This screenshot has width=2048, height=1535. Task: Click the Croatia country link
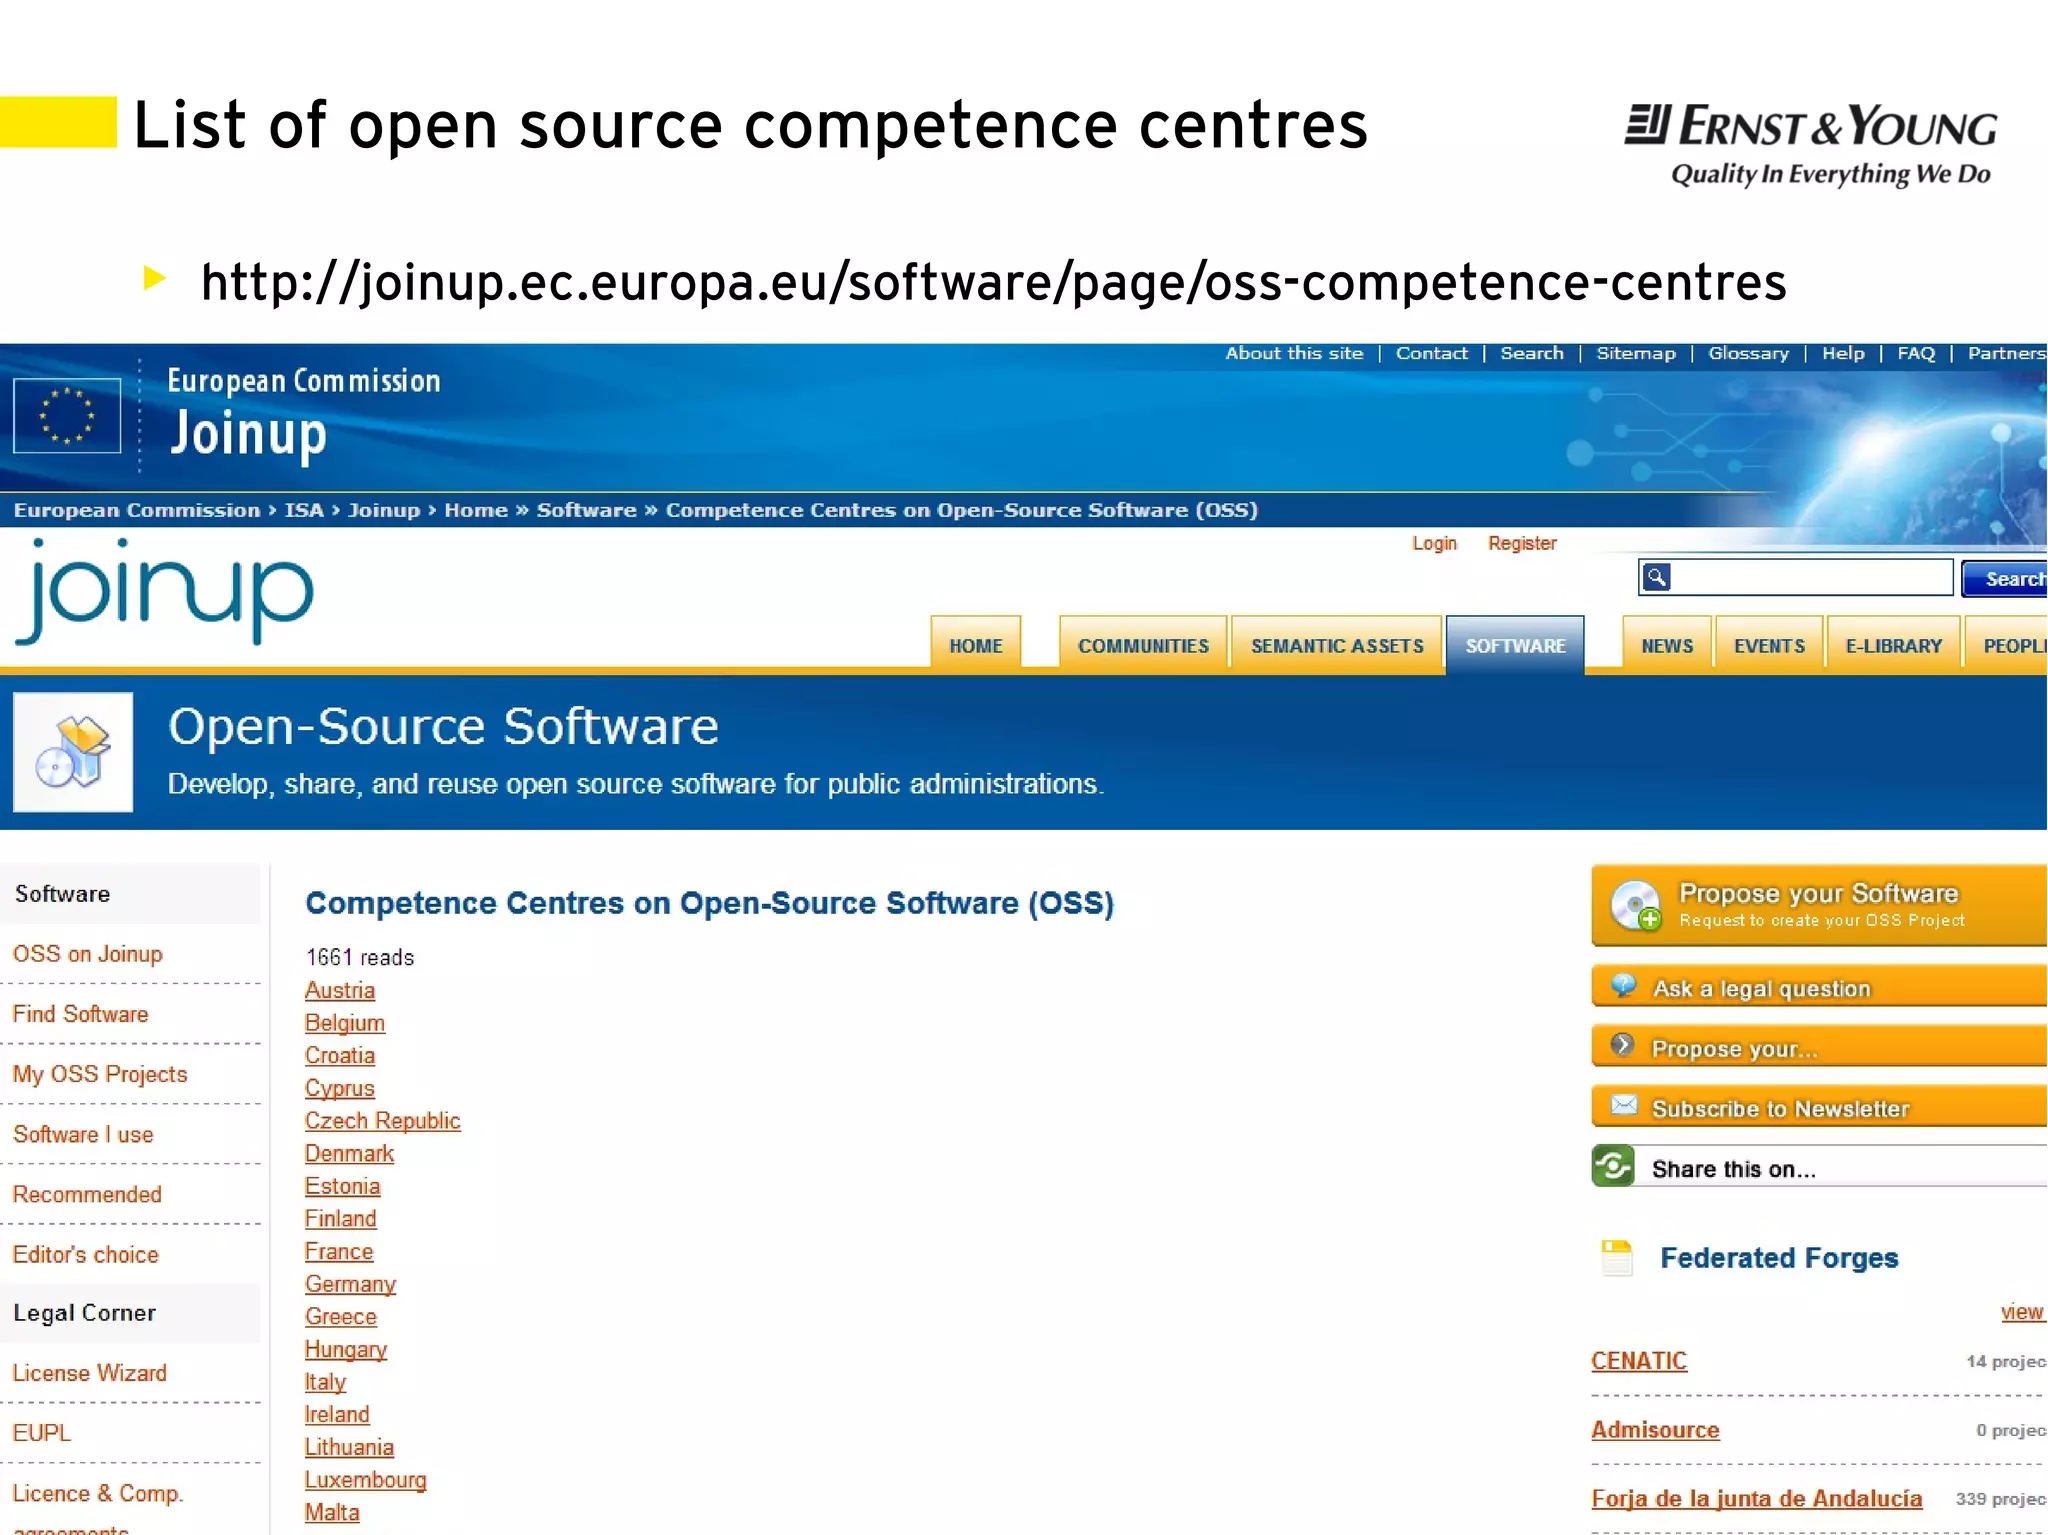[340, 1055]
